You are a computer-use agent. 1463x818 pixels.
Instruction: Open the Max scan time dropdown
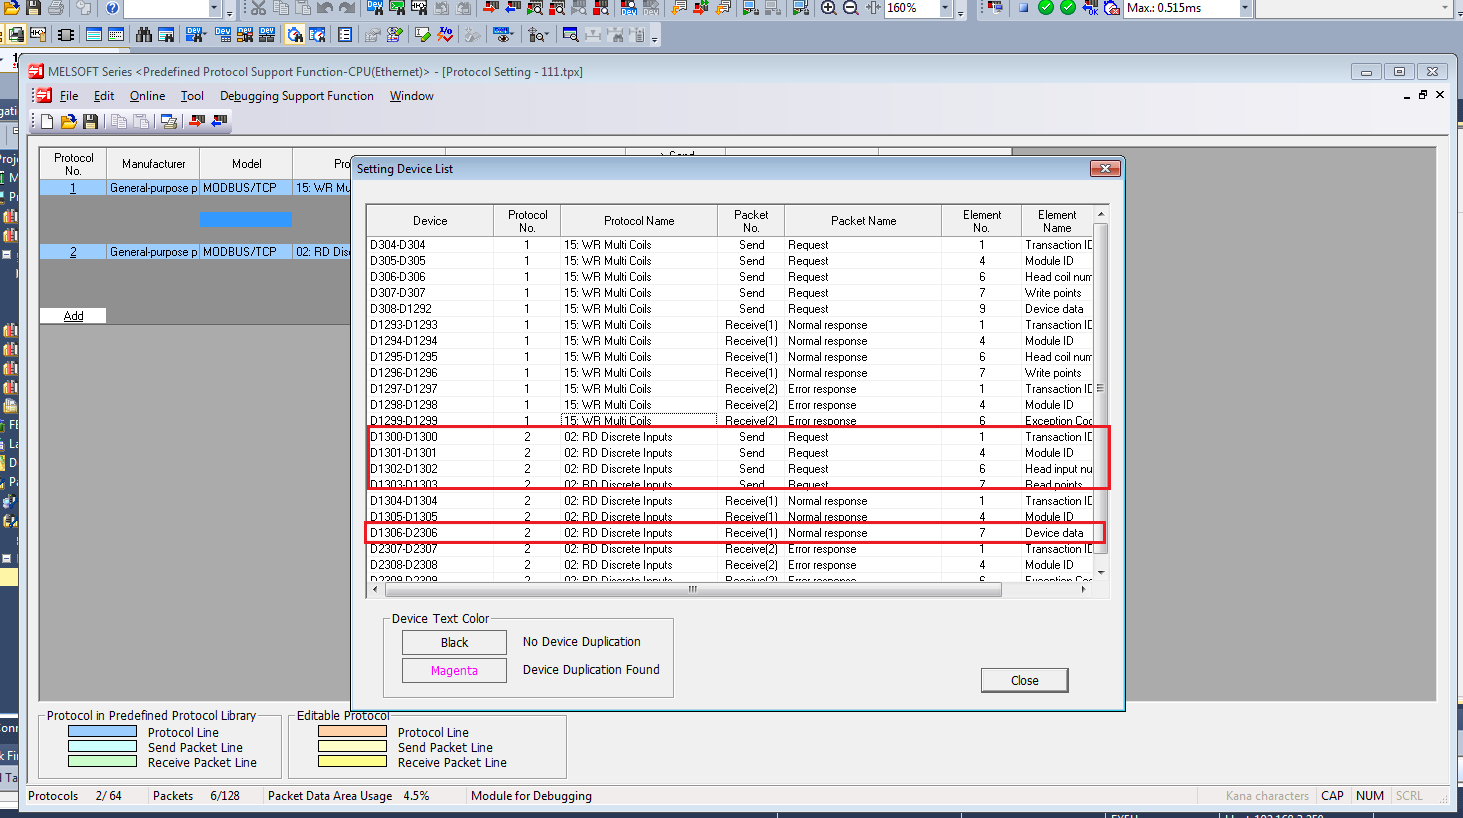click(1245, 8)
